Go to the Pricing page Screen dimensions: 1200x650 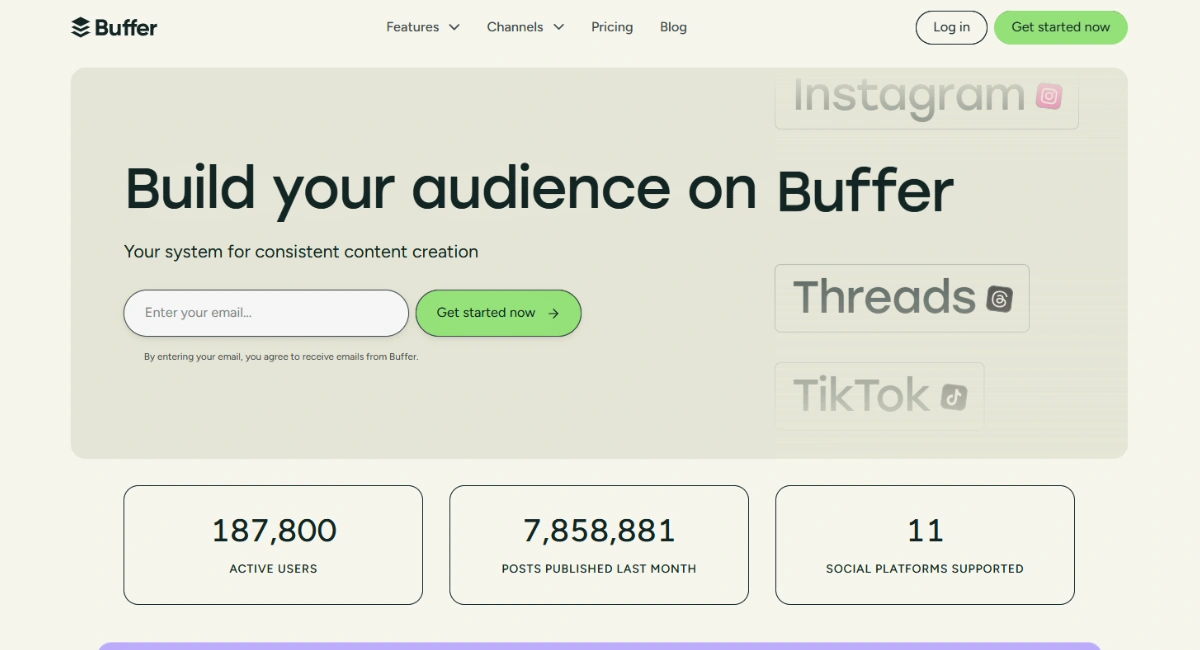[x=612, y=27]
